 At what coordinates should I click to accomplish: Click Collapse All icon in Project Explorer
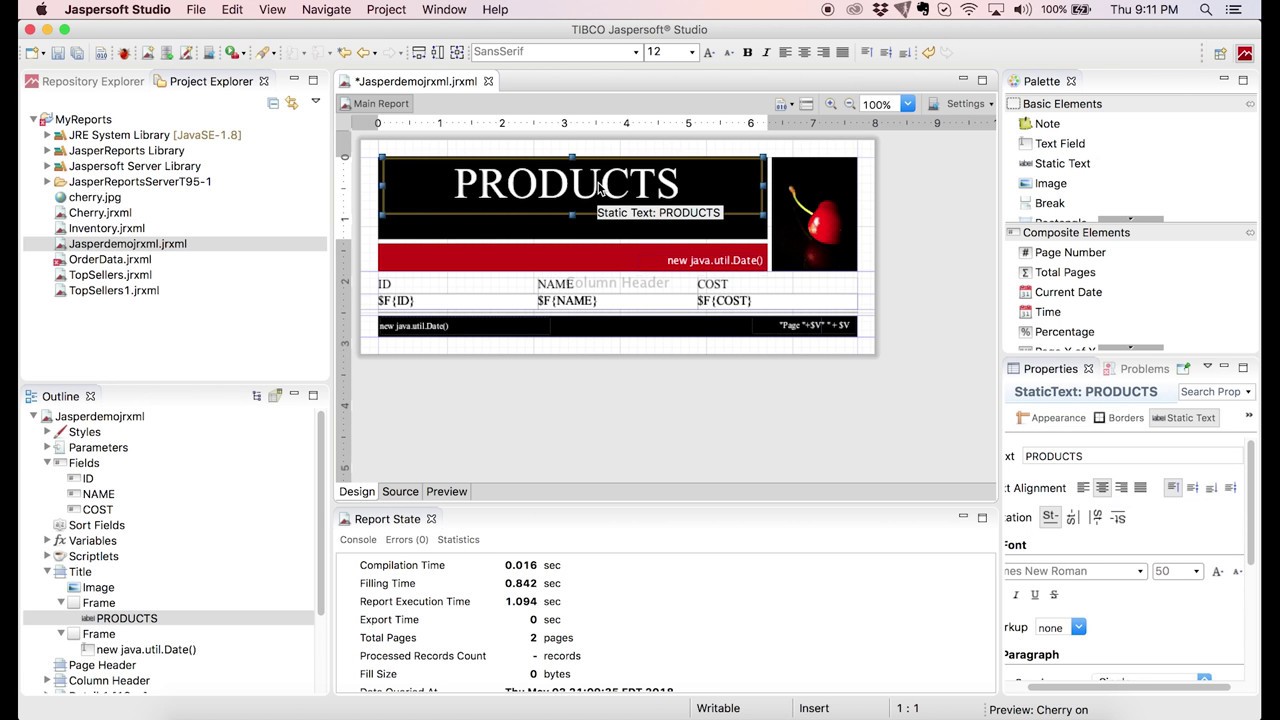[273, 103]
